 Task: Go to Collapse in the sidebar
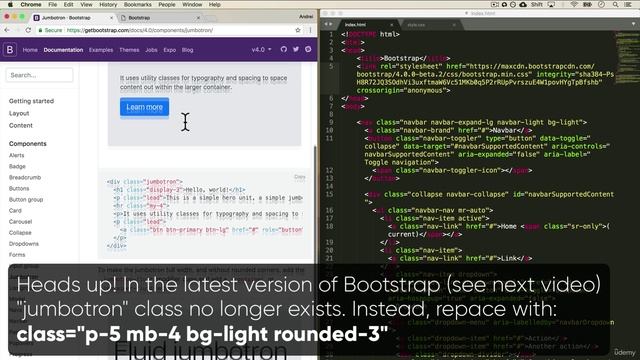click(x=20, y=232)
